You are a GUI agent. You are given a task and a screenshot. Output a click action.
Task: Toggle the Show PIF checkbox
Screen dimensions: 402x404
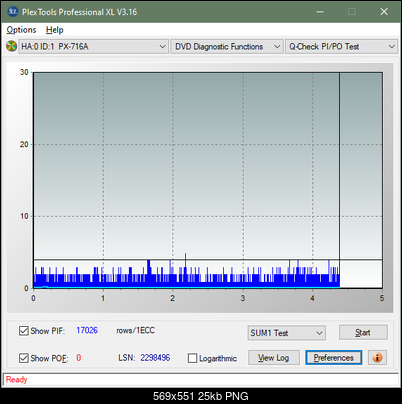[x=24, y=331]
